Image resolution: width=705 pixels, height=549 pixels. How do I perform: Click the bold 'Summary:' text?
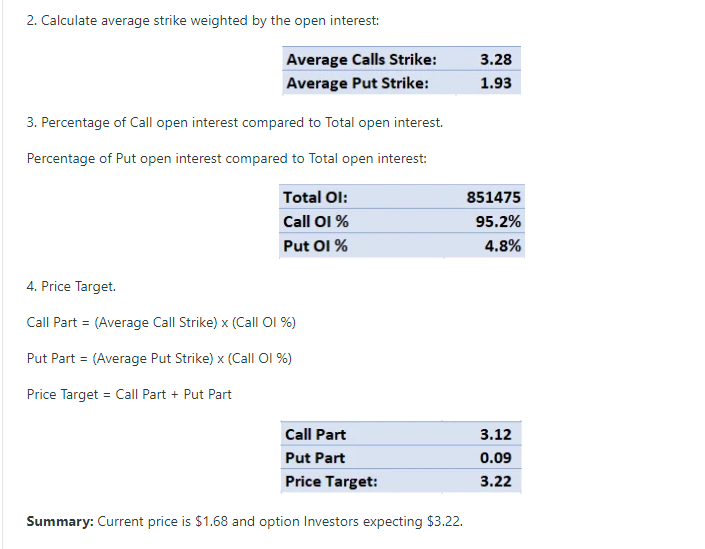[59, 522]
